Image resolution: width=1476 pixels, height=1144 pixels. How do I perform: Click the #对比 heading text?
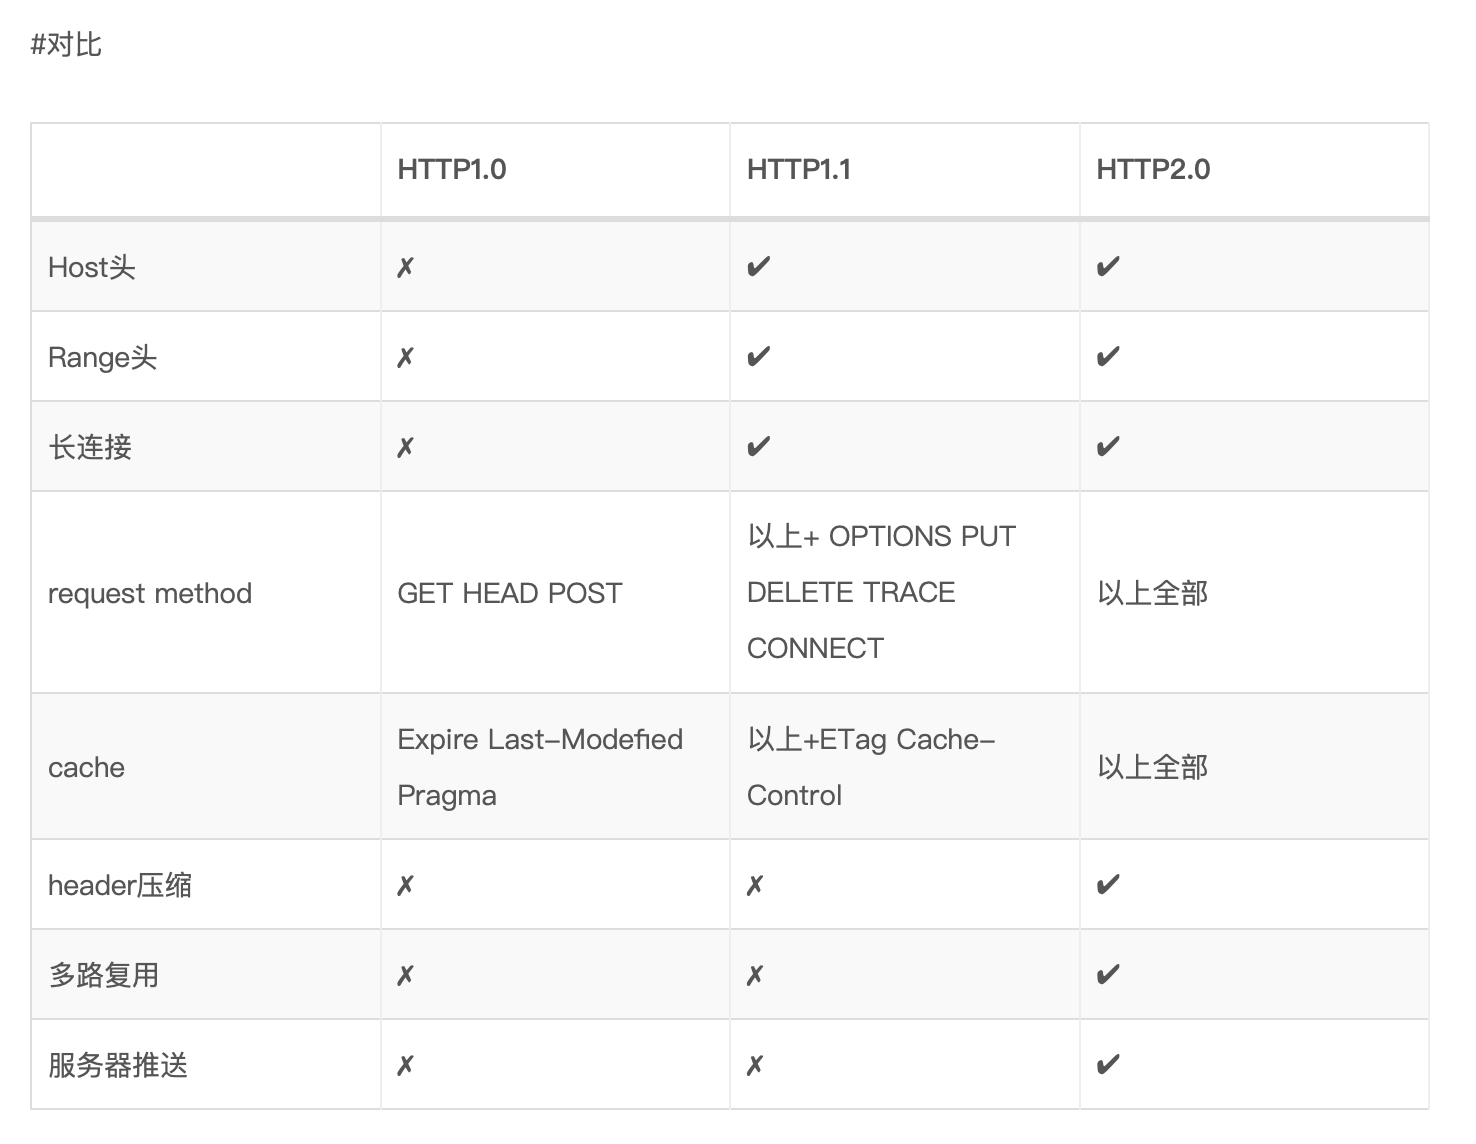(x=66, y=45)
